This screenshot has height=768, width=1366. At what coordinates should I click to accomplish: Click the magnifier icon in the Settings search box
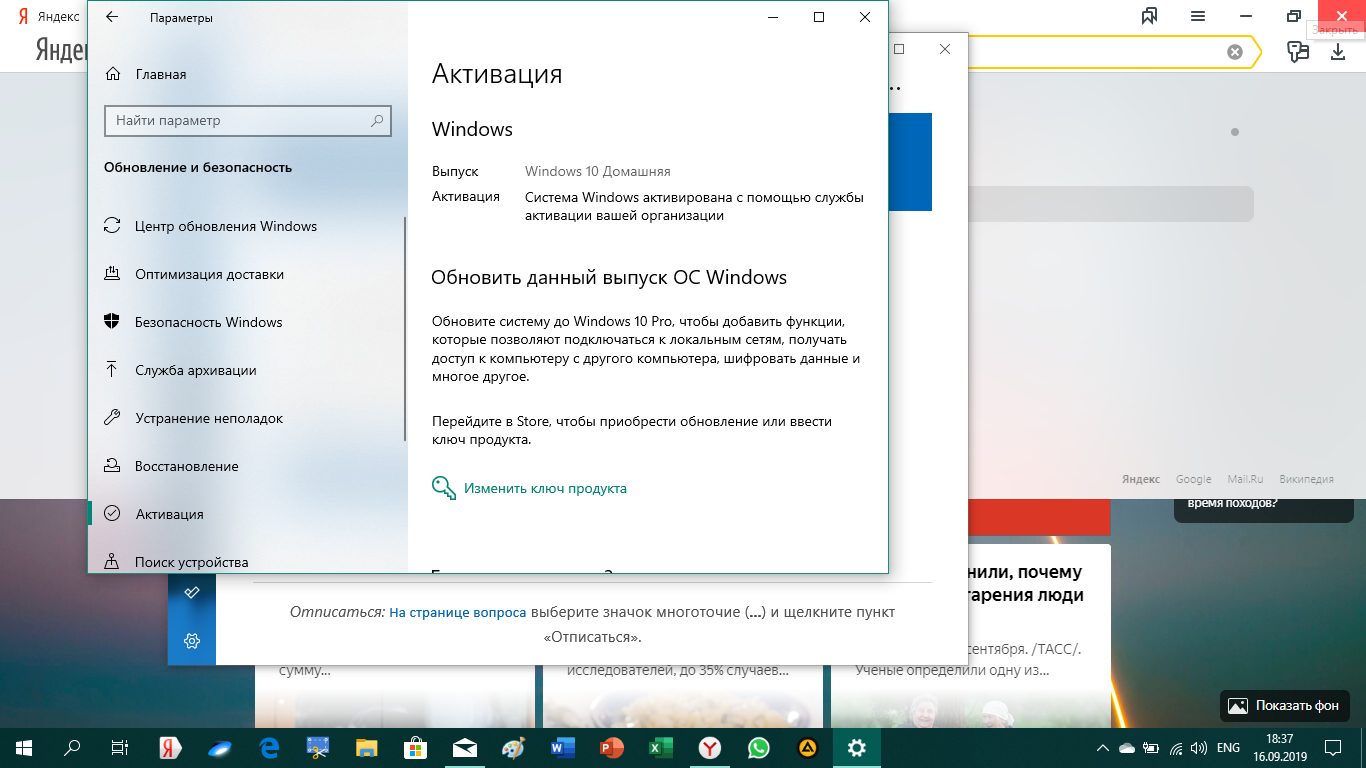coord(377,120)
